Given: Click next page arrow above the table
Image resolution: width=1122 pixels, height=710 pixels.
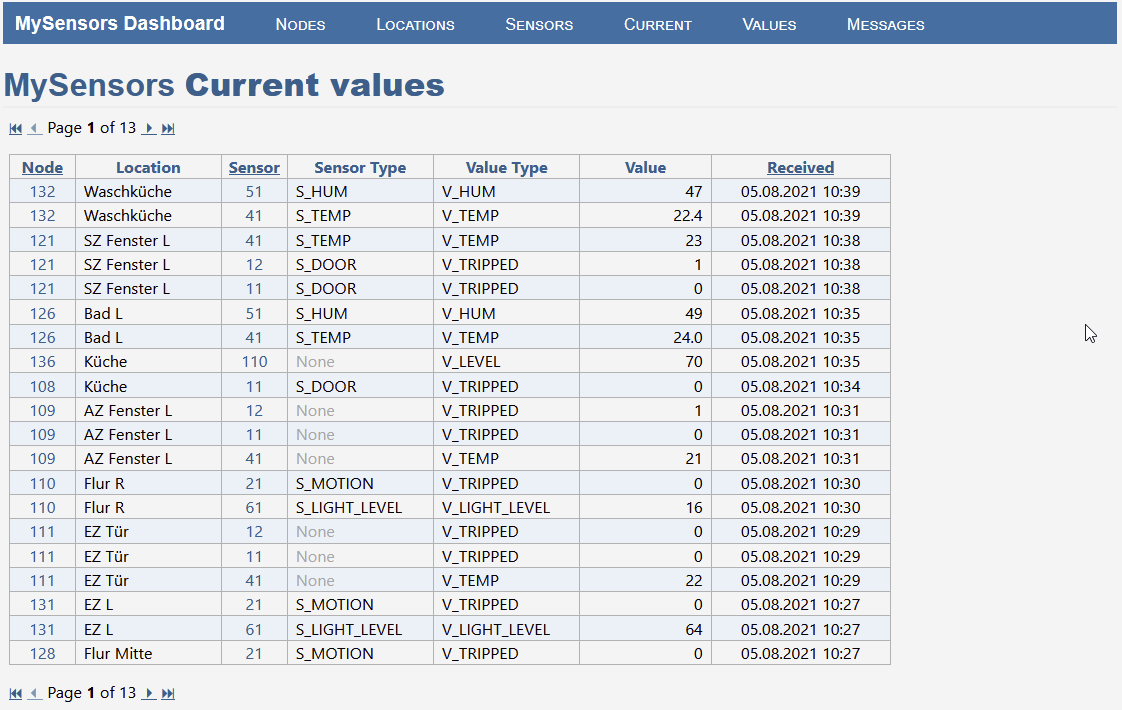Looking at the screenshot, I should click(x=149, y=129).
